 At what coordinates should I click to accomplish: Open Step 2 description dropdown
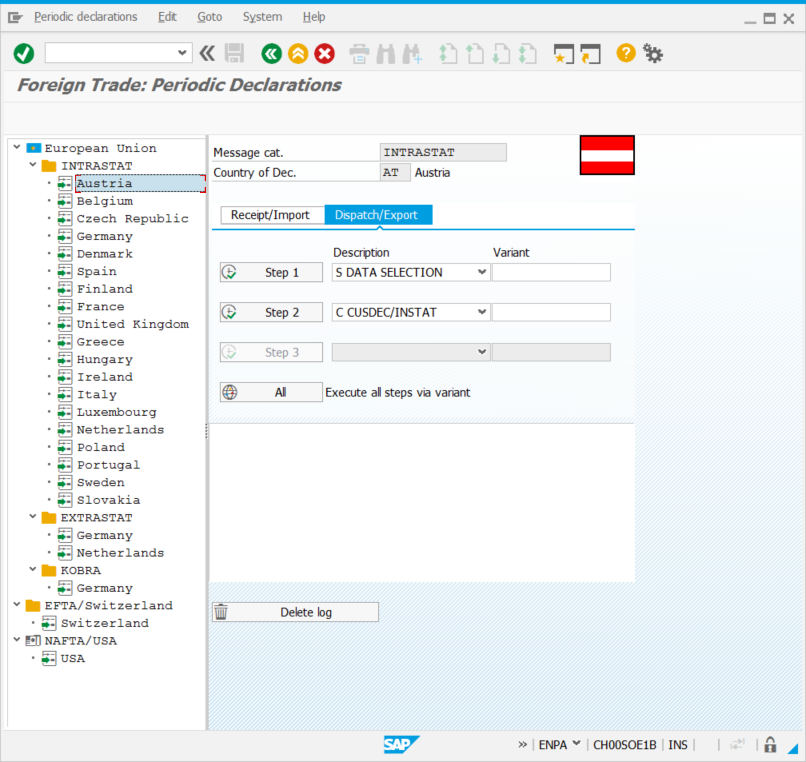point(482,312)
